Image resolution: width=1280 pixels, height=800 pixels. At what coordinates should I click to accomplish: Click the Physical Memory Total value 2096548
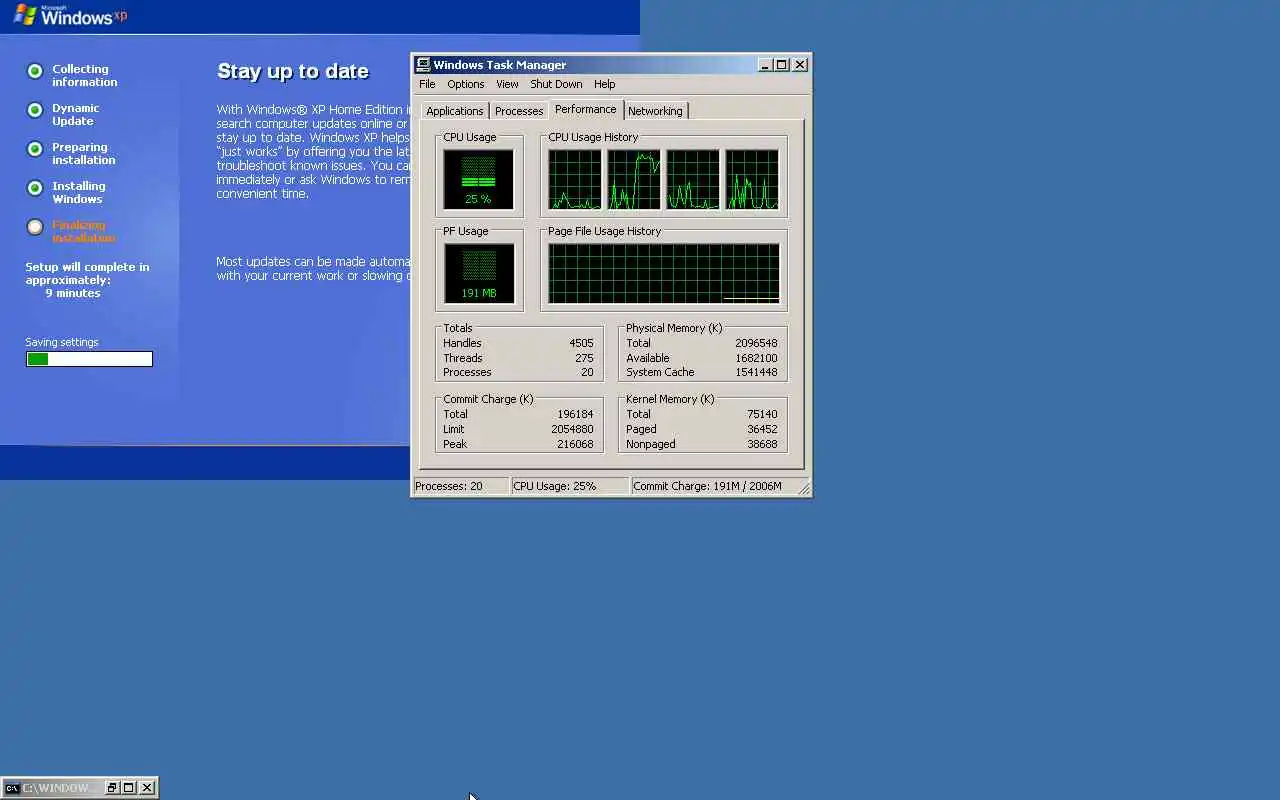[756, 343]
